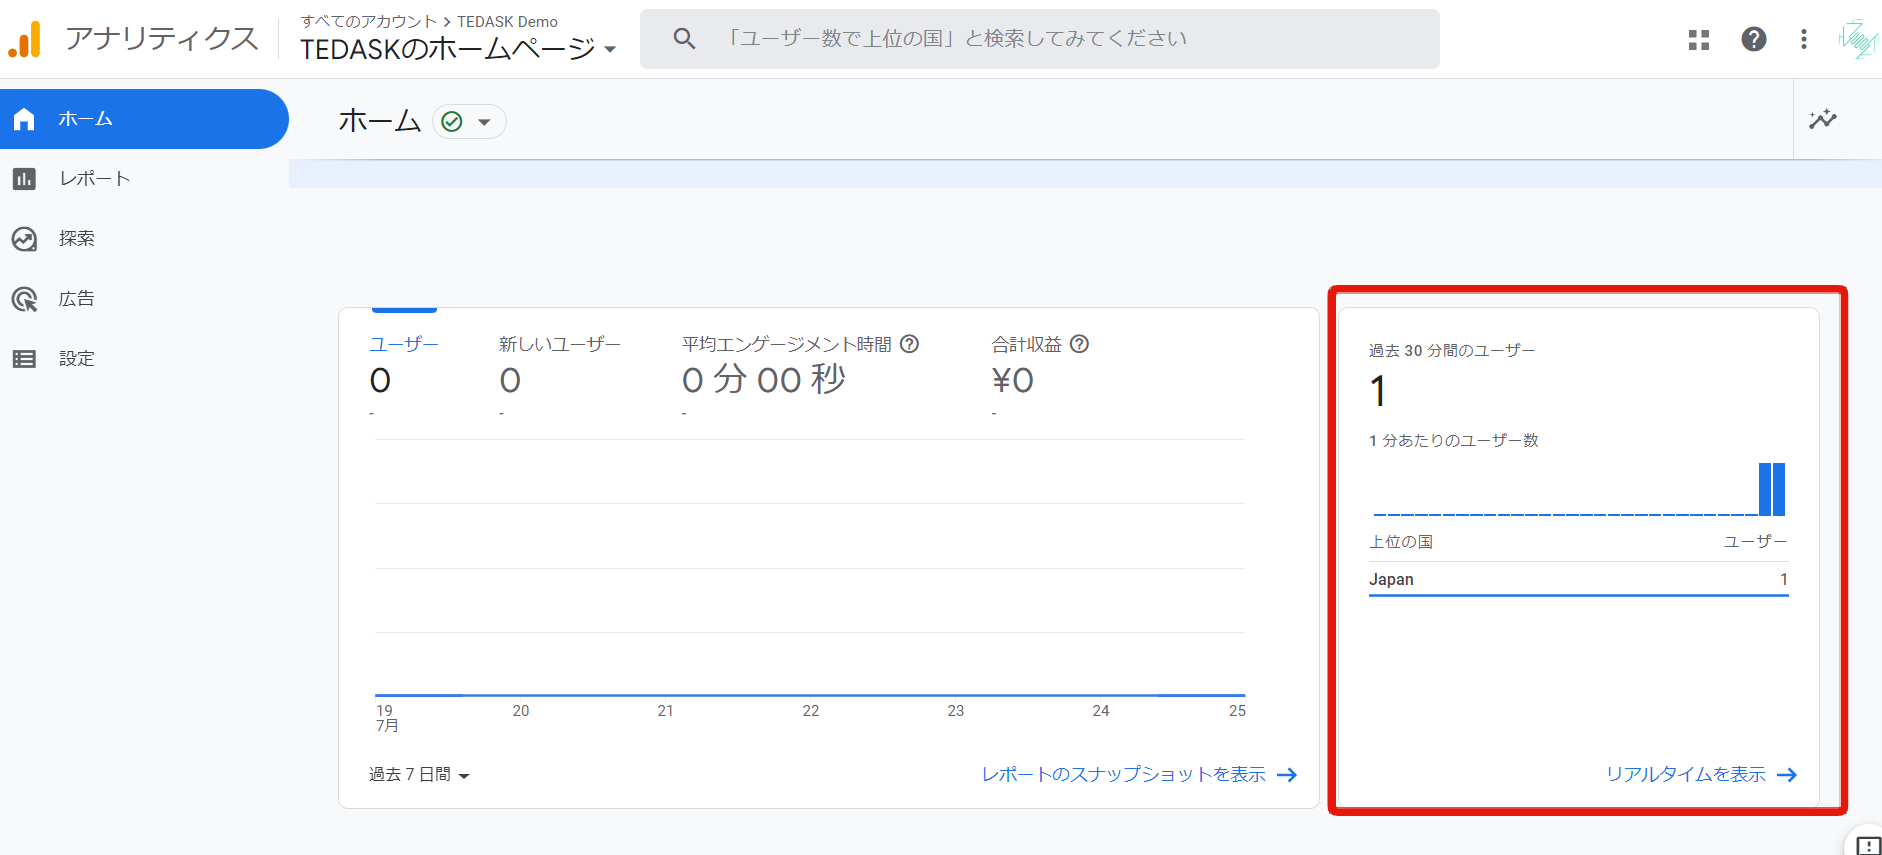This screenshot has height=855, width=1882.
Task: Open the help question mark icon
Action: [1753, 39]
